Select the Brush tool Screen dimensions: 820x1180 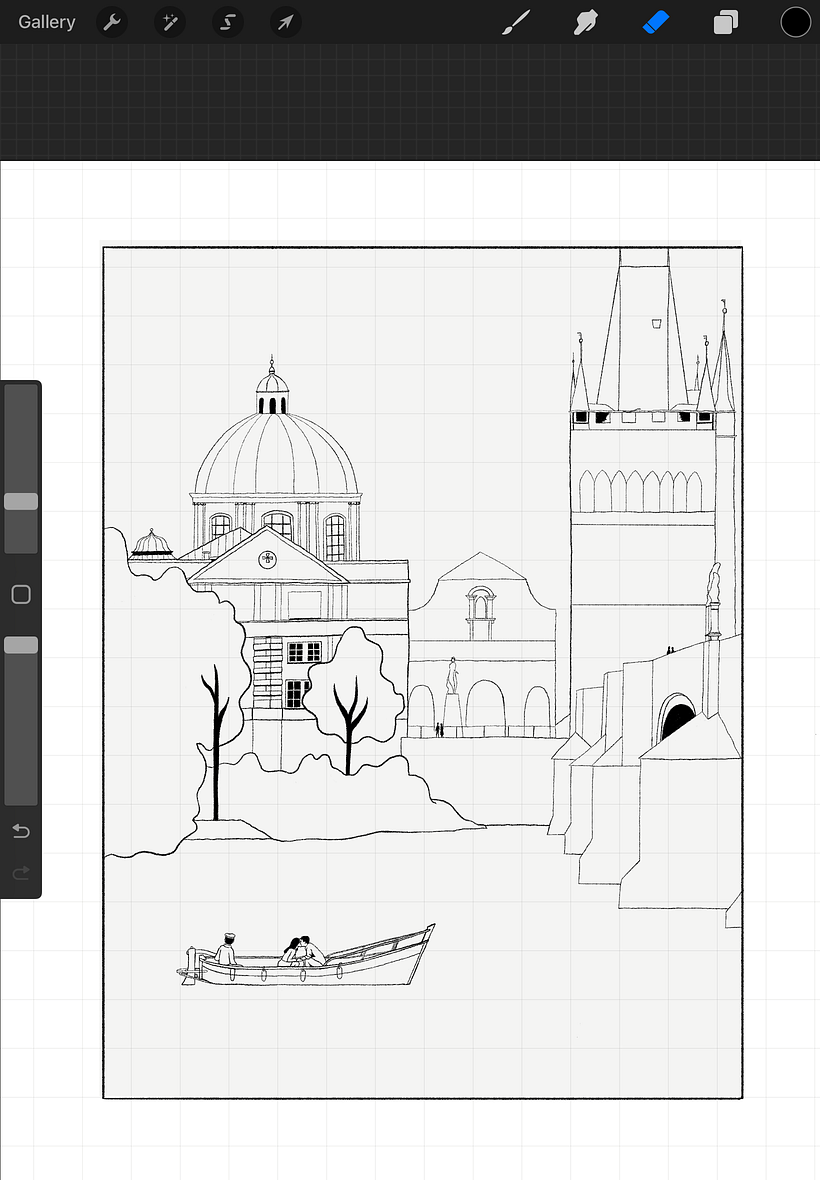(x=516, y=22)
